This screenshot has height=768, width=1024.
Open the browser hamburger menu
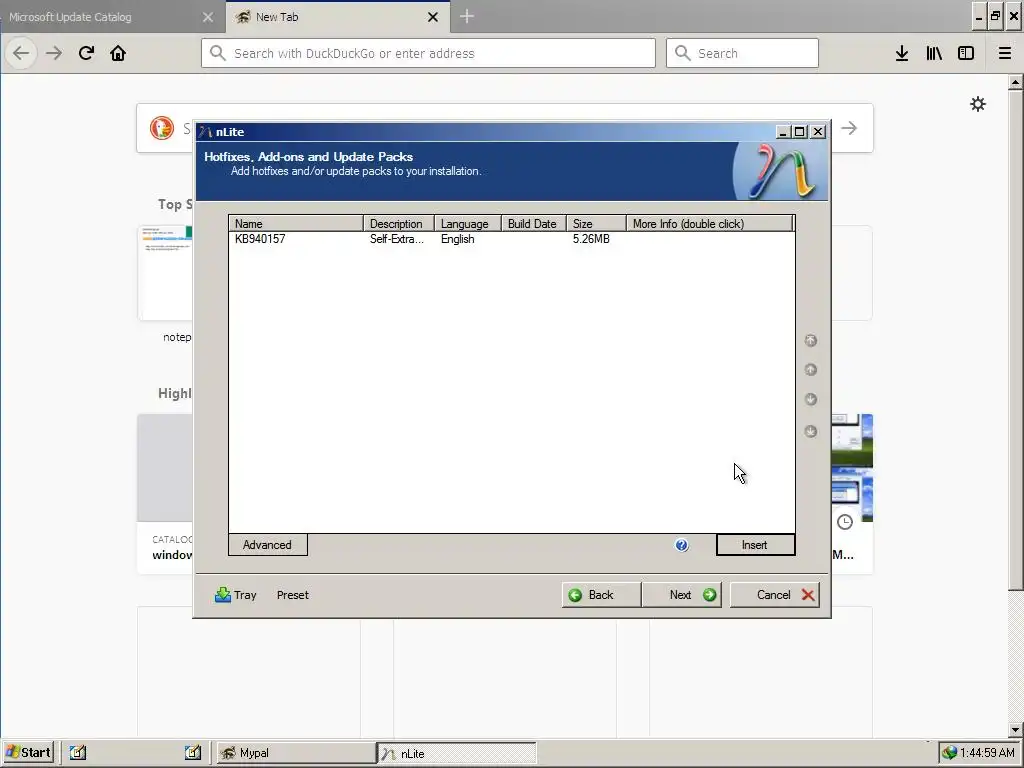pyautogui.click(x=1005, y=53)
